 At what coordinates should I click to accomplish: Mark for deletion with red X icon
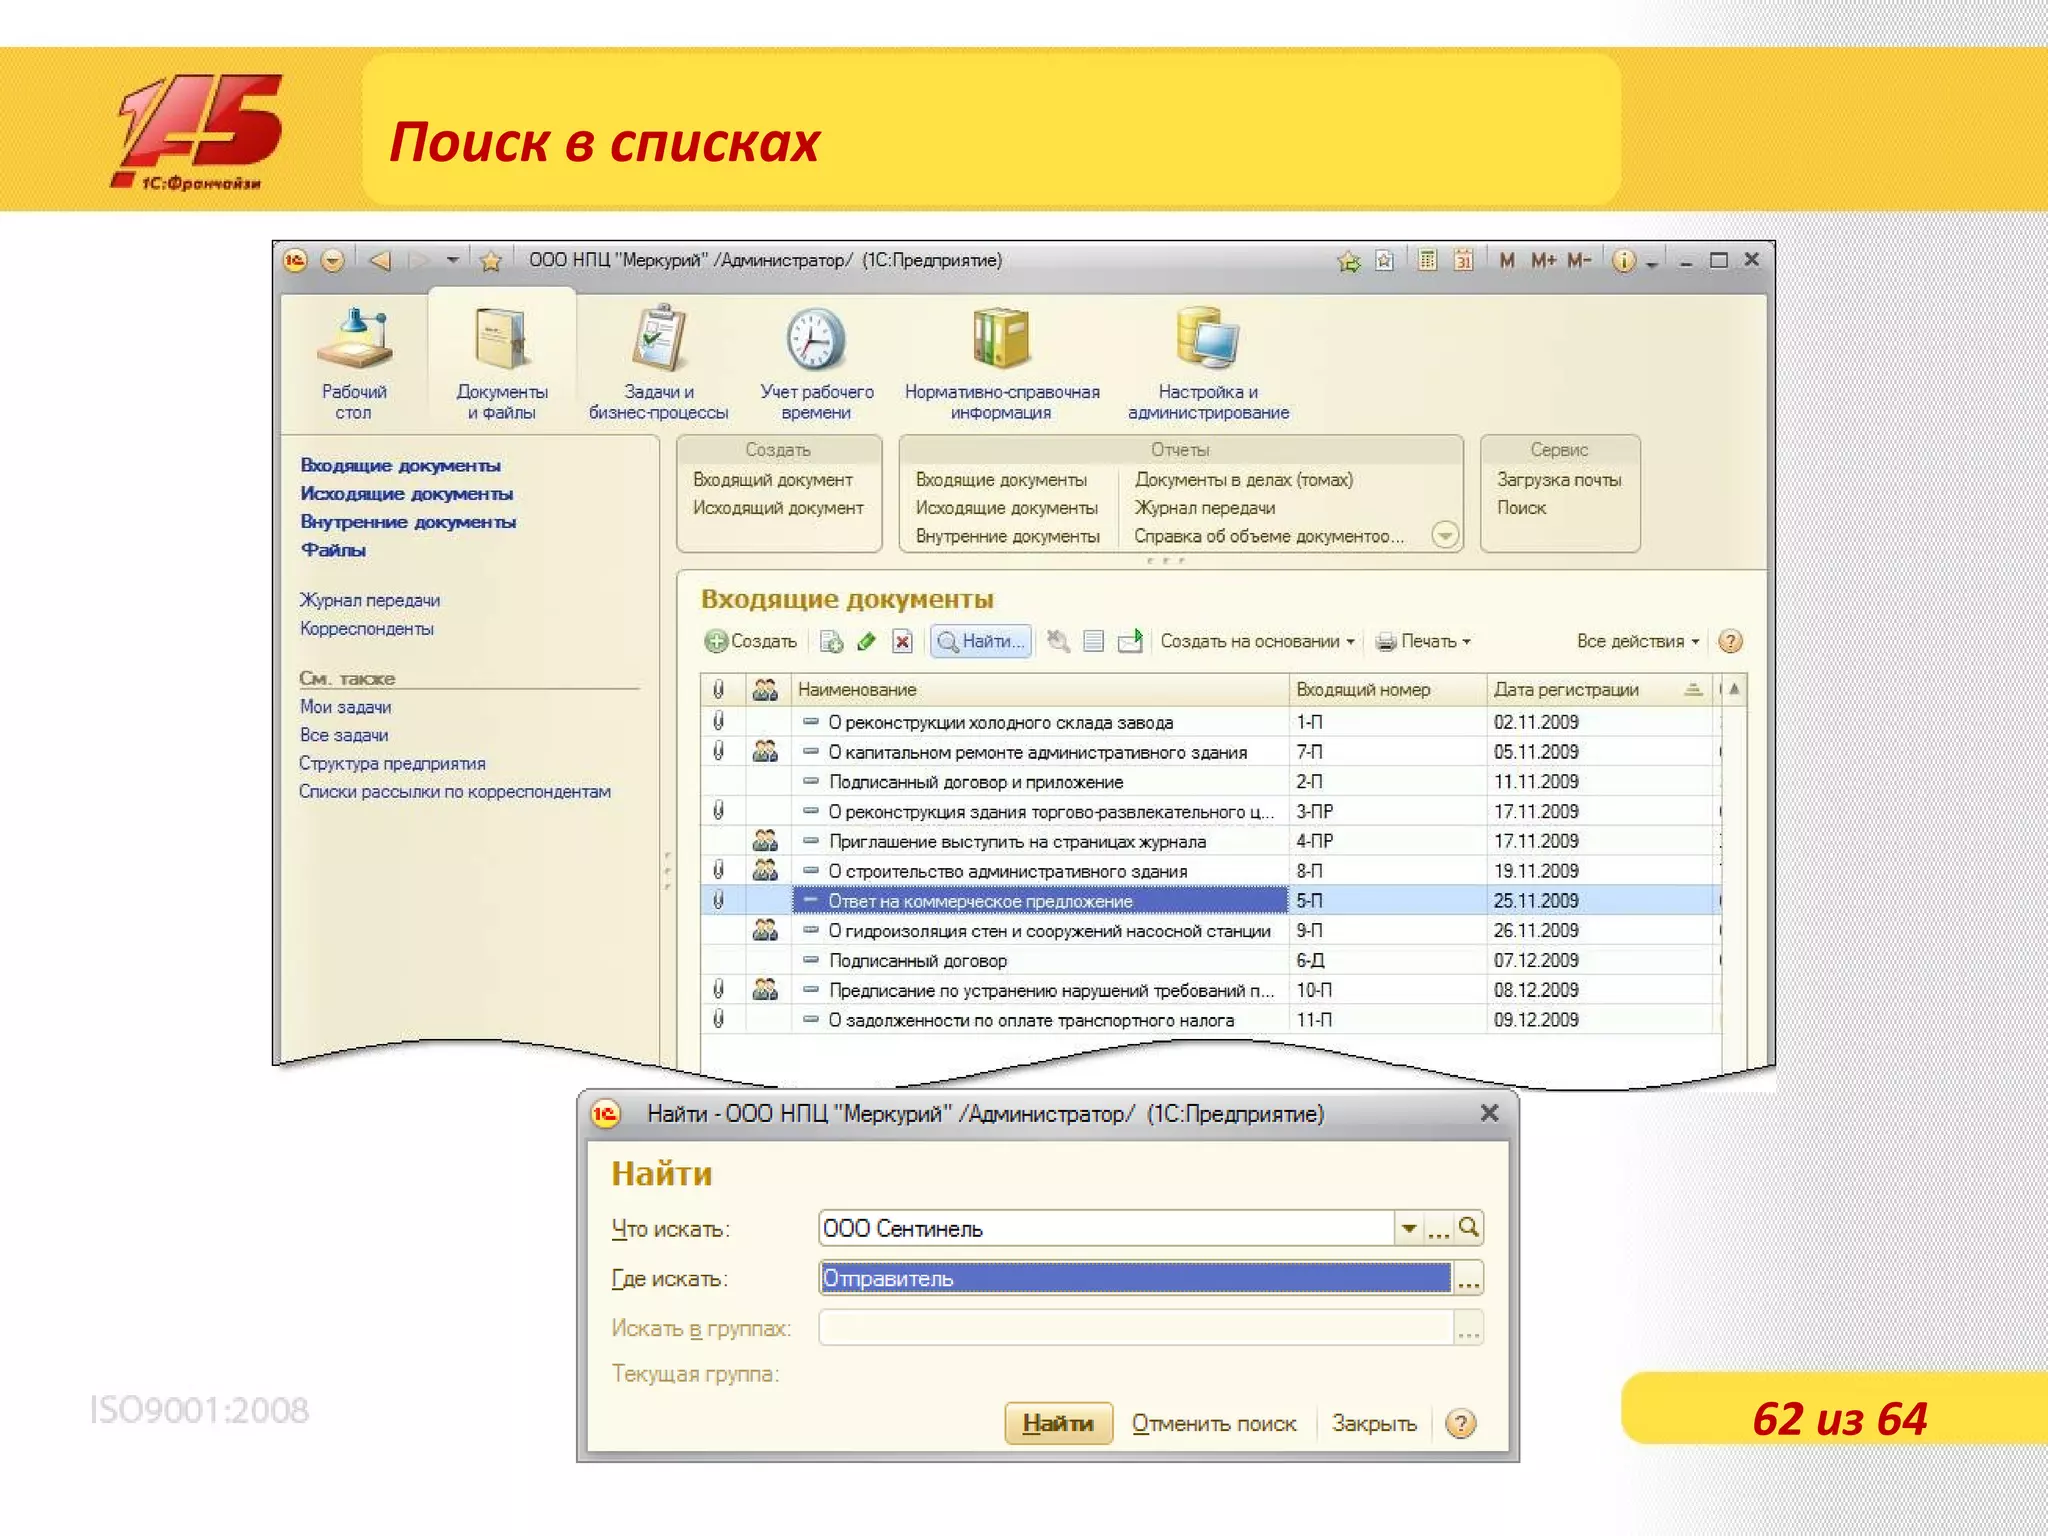(902, 641)
